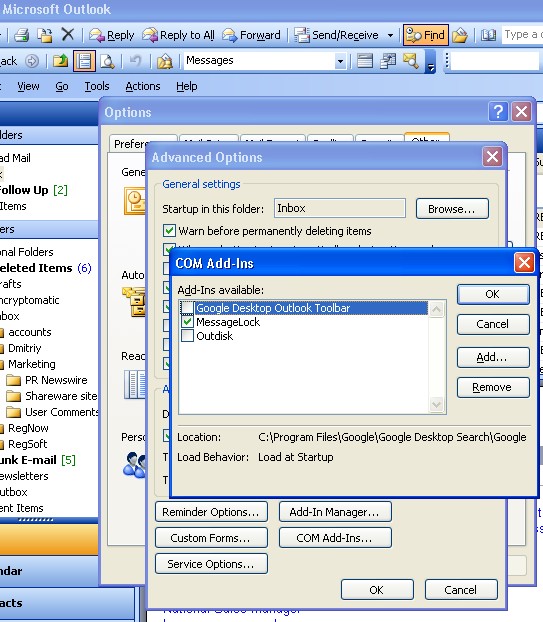
Task: Open the Actions menu
Action: coord(143,86)
